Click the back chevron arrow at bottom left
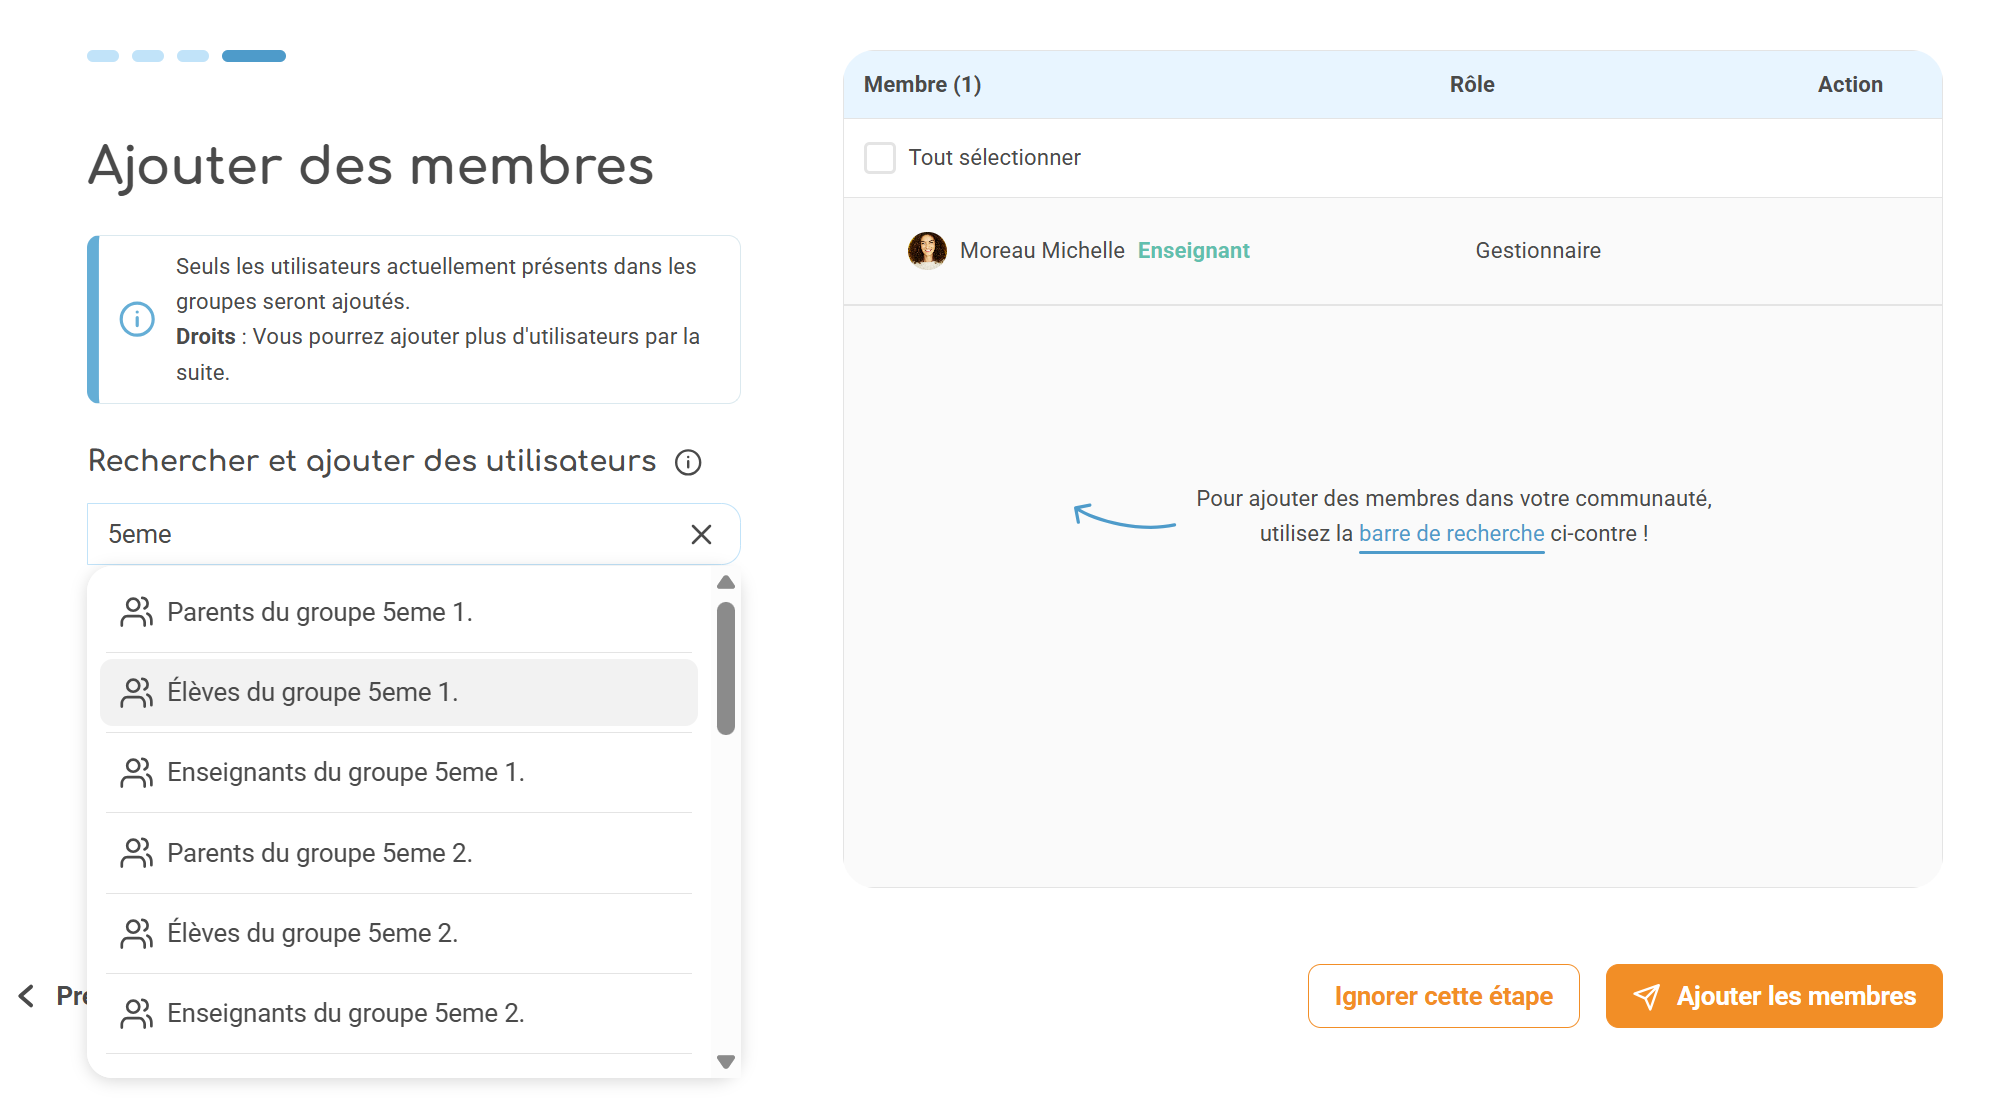Viewport: 1993px width, 1106px height. (x=27, y=996)
